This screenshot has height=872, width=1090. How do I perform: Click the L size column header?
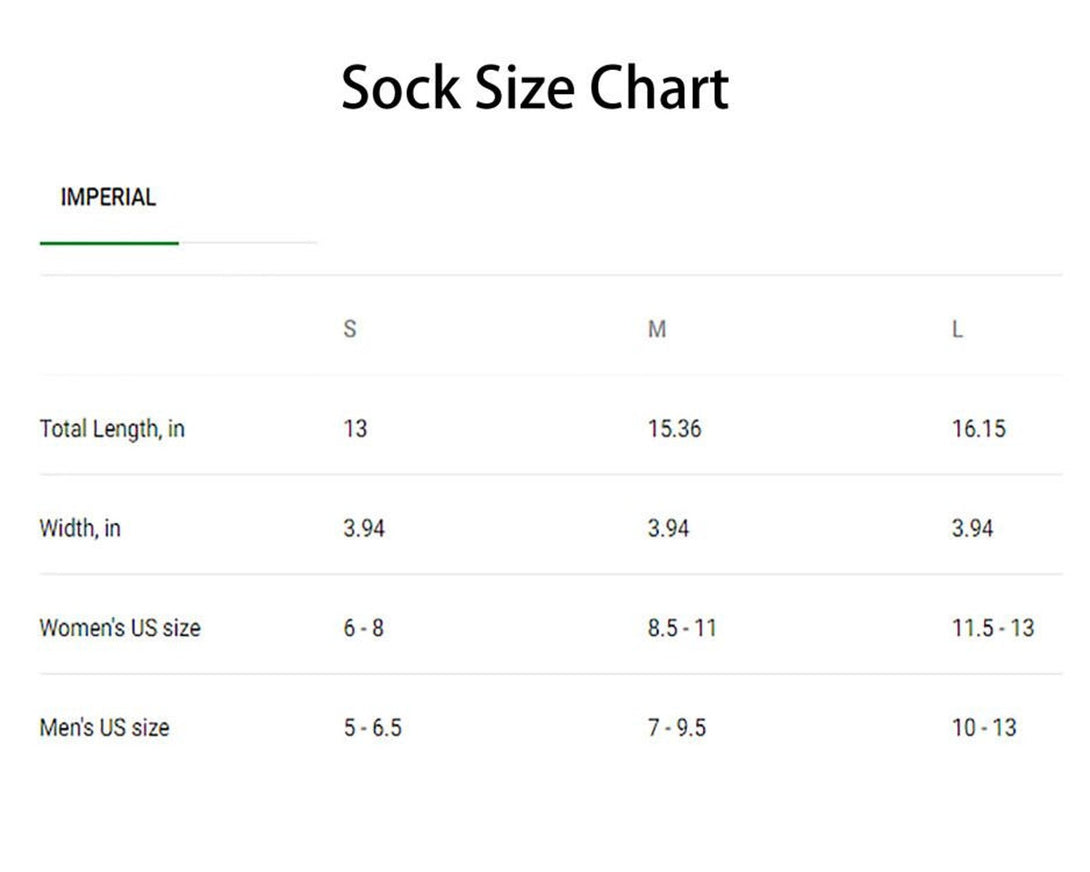(x=957, y=329)
